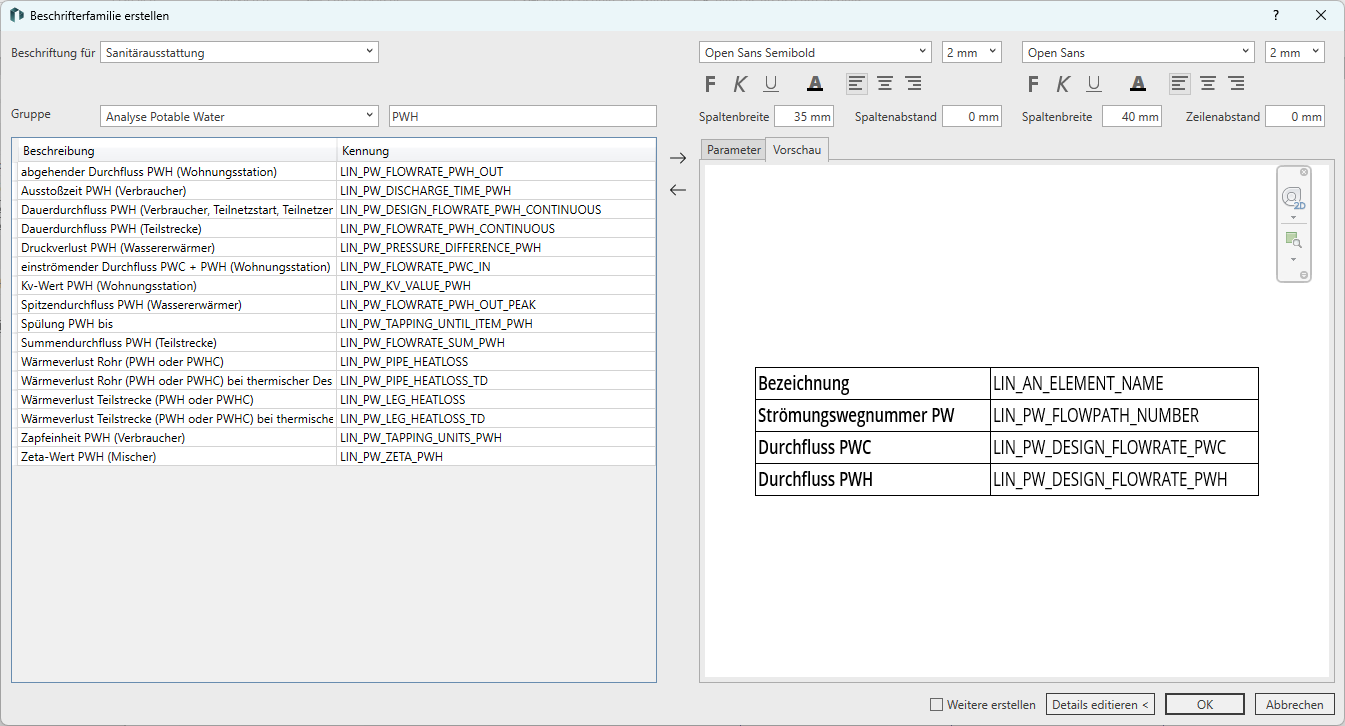Toggle bold for the Open Sans Semibold column
Screen dimensions: 1345x726
[x=711, y=84]
